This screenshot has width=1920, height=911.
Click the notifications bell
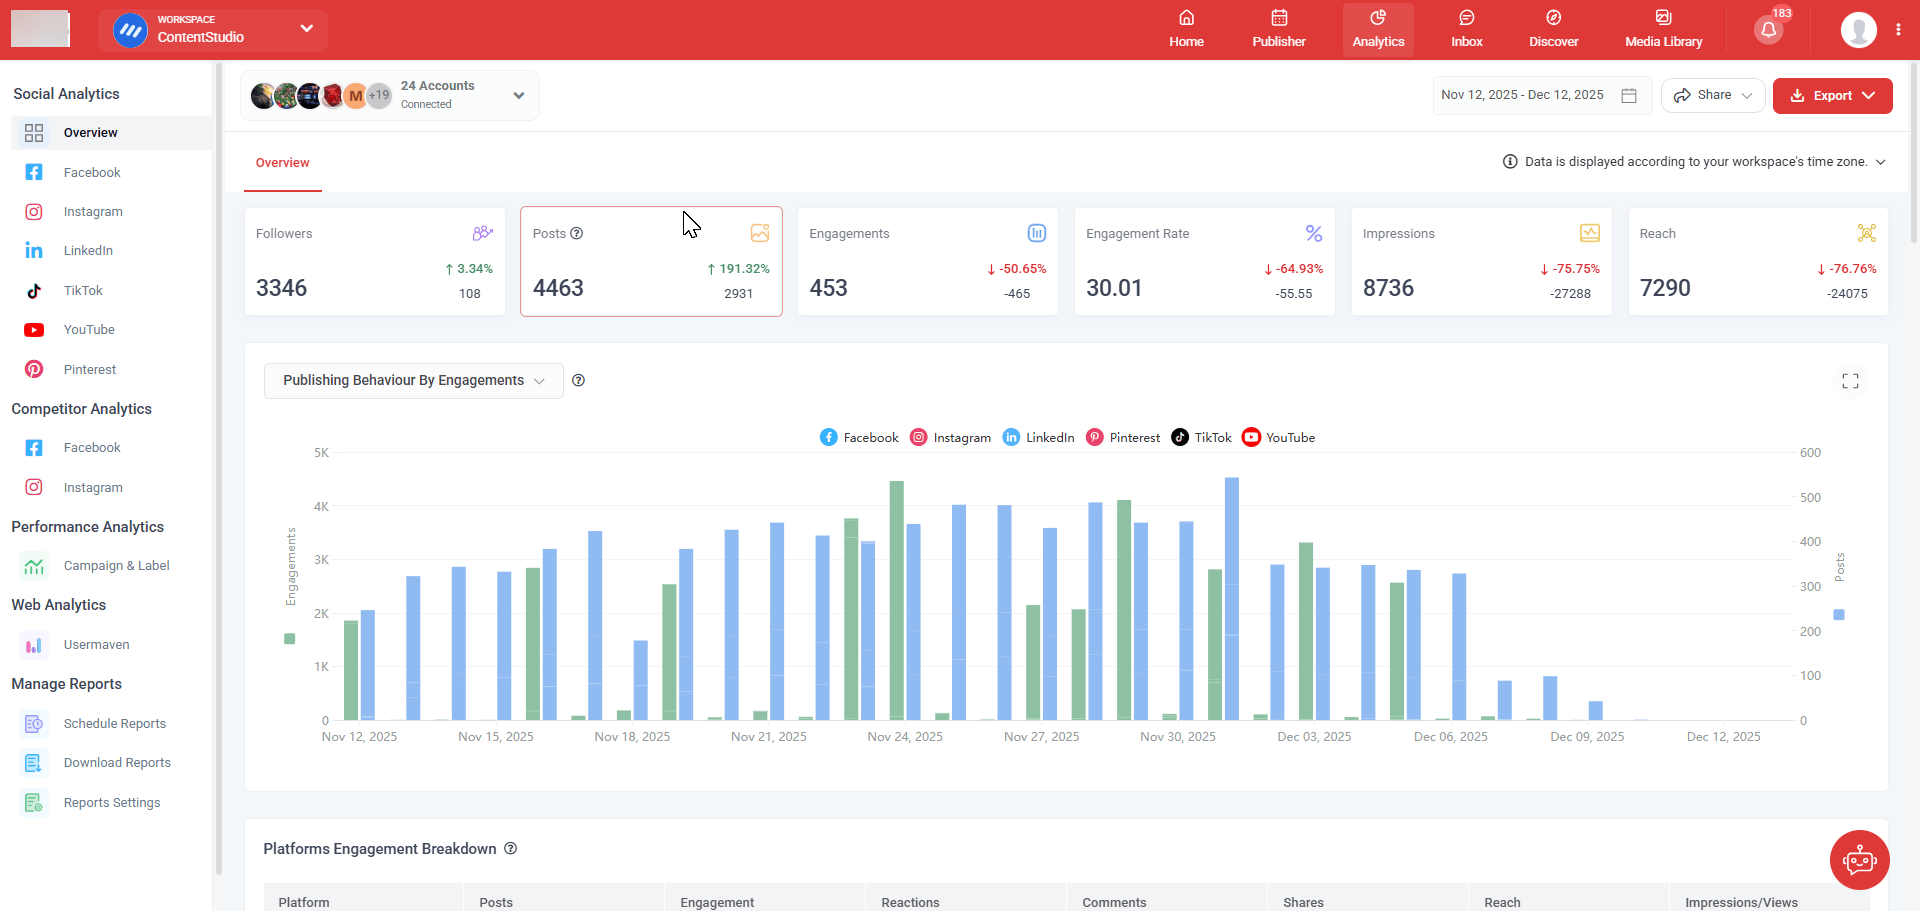coord(1766,29)
